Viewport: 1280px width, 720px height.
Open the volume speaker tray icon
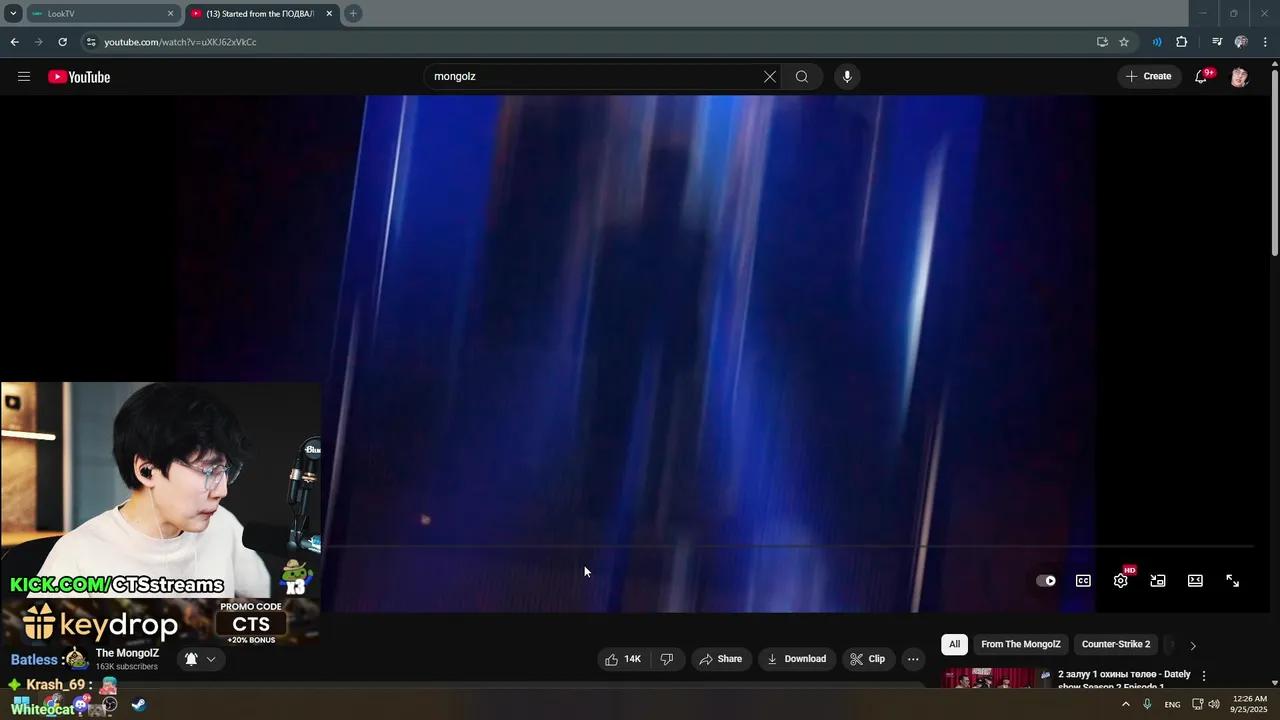[1214, 705]
